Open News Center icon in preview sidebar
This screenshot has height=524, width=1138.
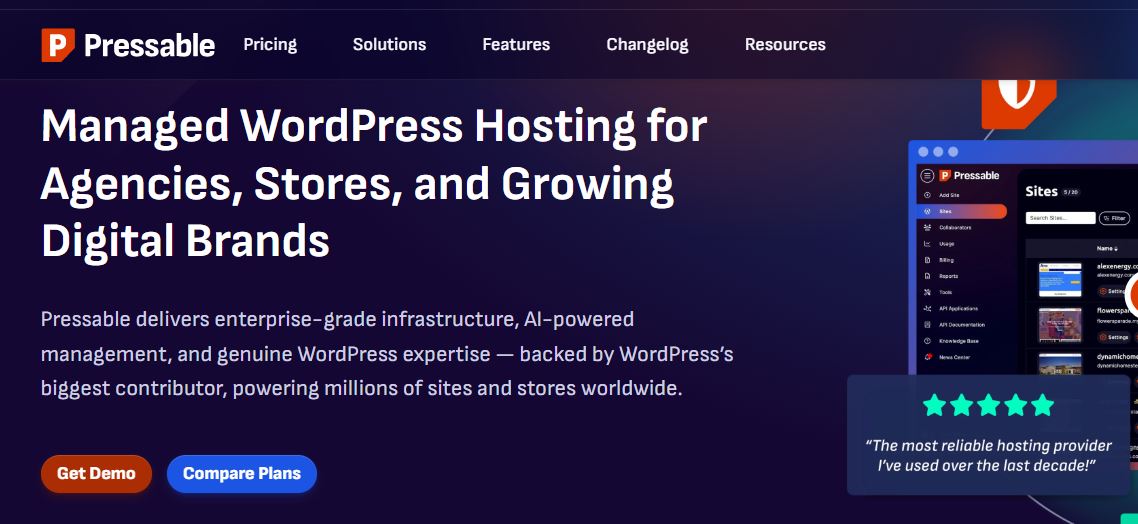[x=928, y=357]
